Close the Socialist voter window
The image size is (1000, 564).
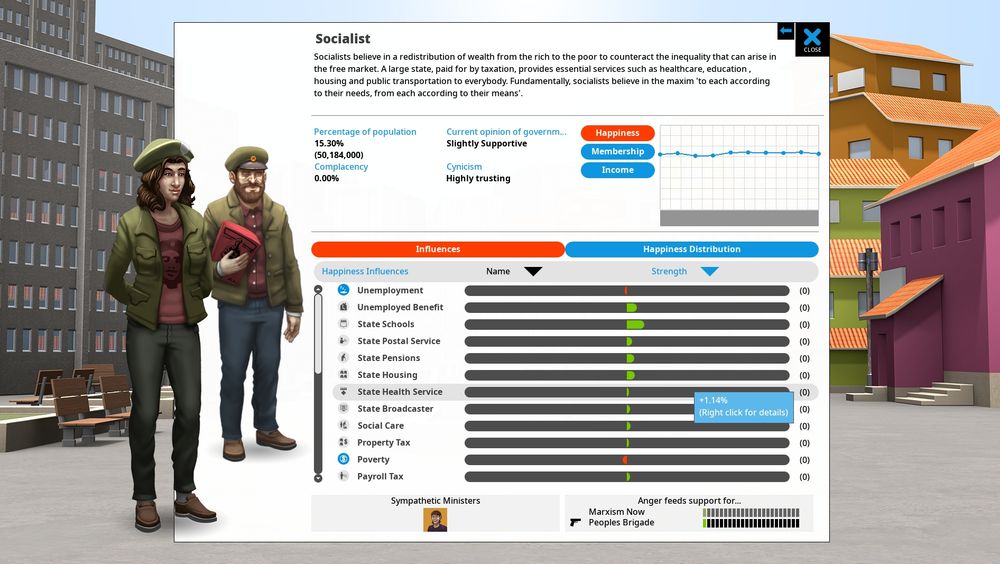pos(812,40)
